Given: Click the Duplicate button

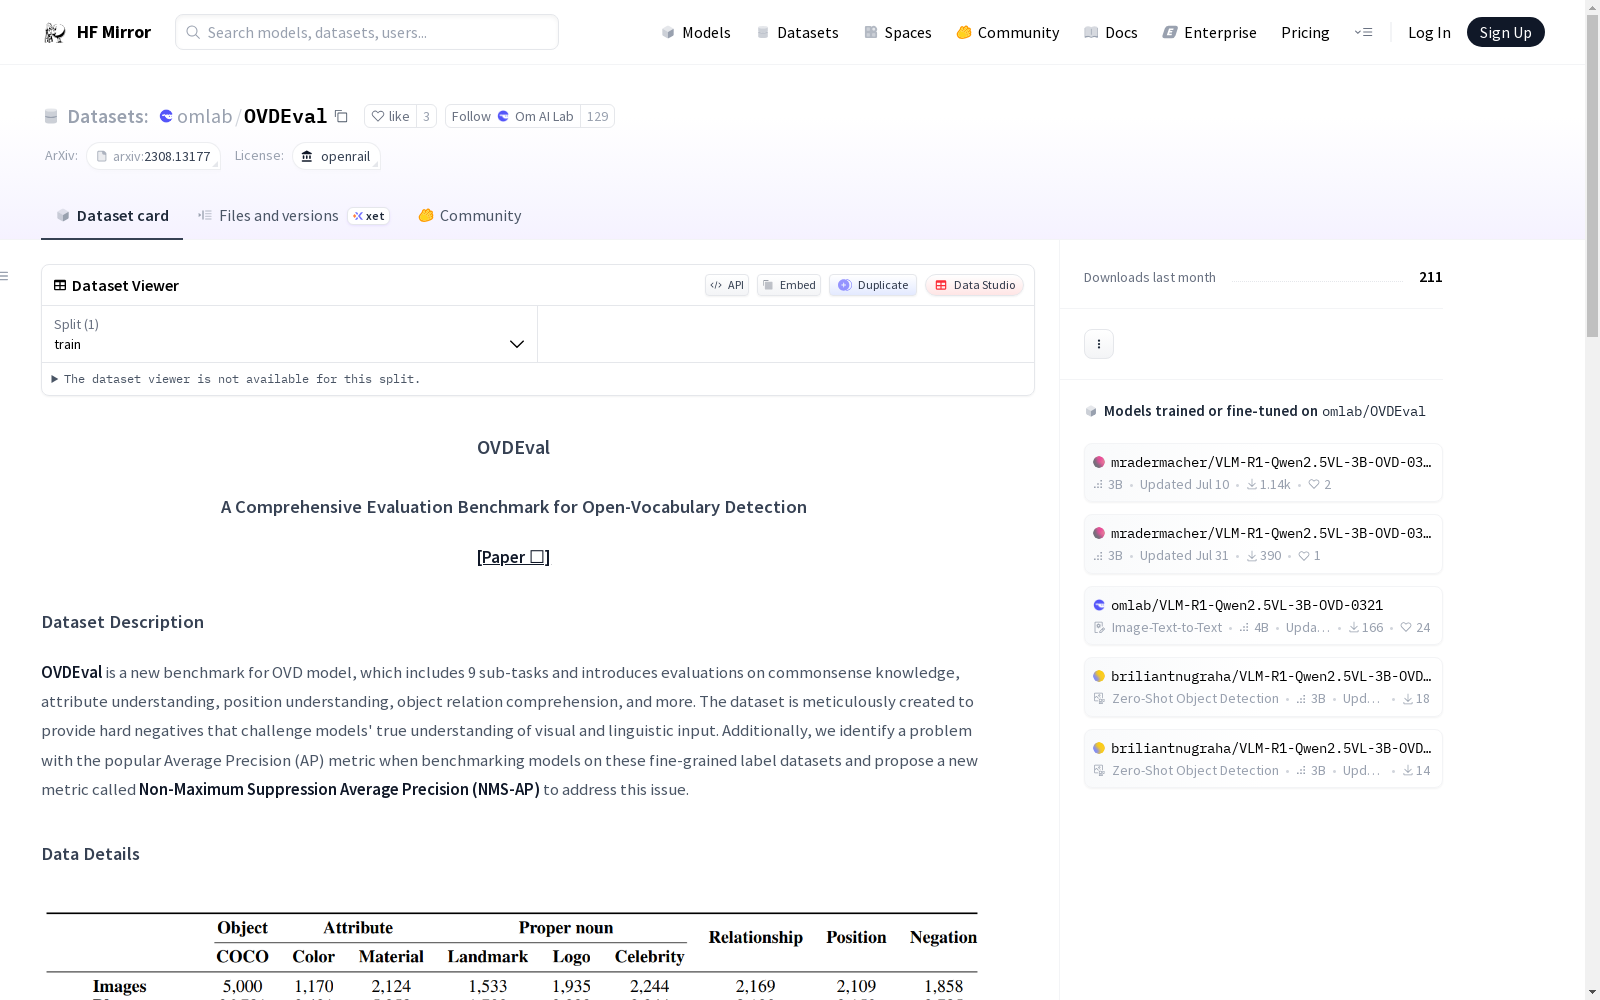Looking at the screenshot, I should point(873,285).
